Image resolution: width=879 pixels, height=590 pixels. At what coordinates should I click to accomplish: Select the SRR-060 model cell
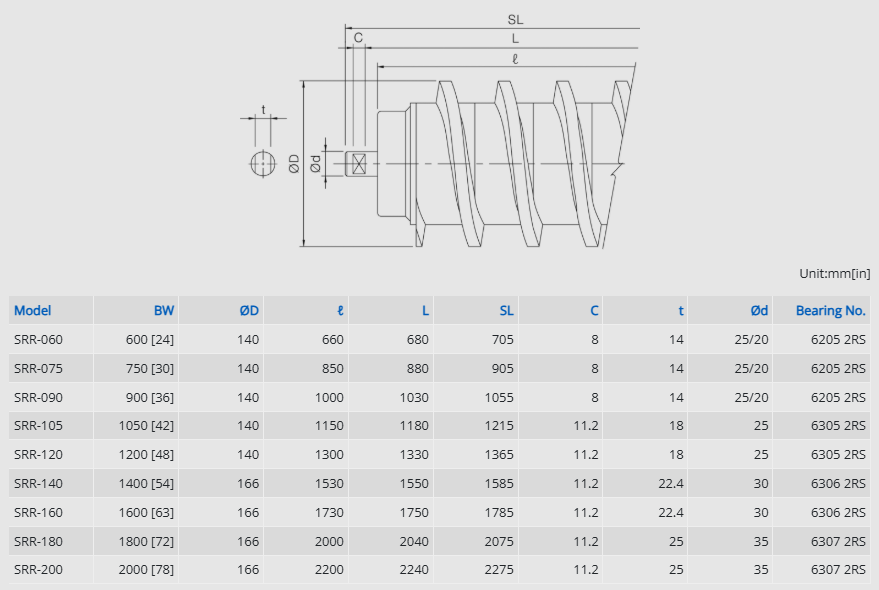click(x=38, y=339)
